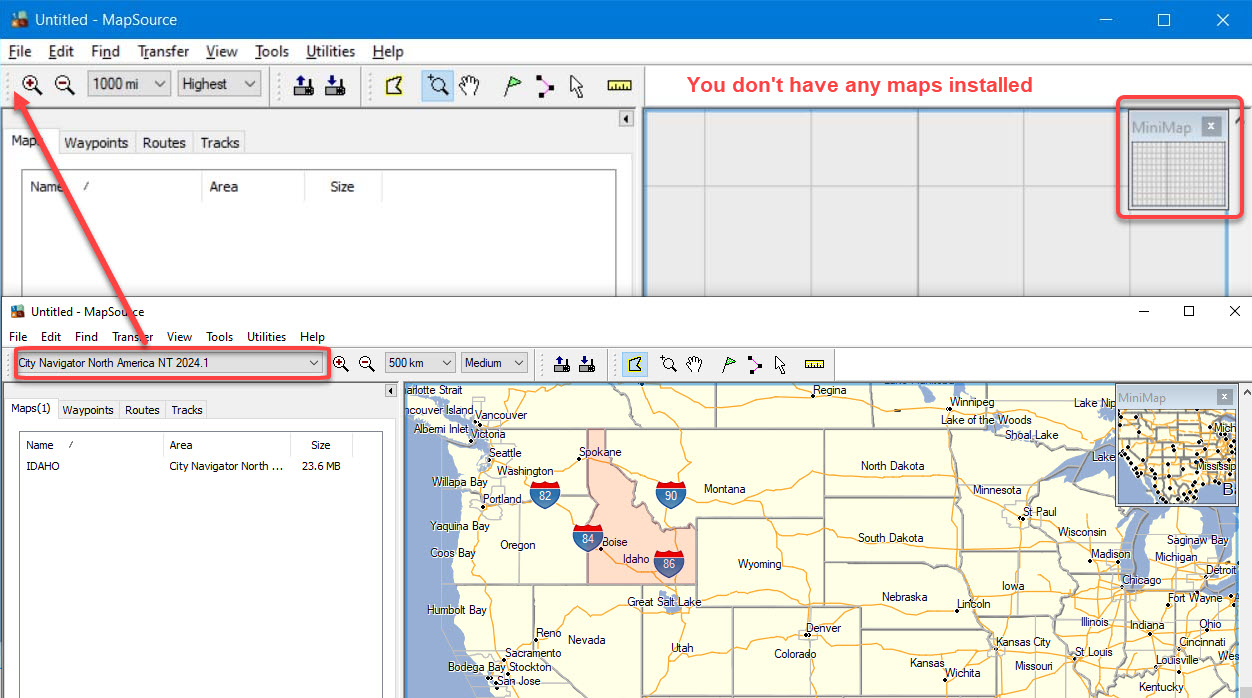1252x698 pixels.
Task: Select the Distance/Bearing ruler tool in top window
Action: [619, 85]
